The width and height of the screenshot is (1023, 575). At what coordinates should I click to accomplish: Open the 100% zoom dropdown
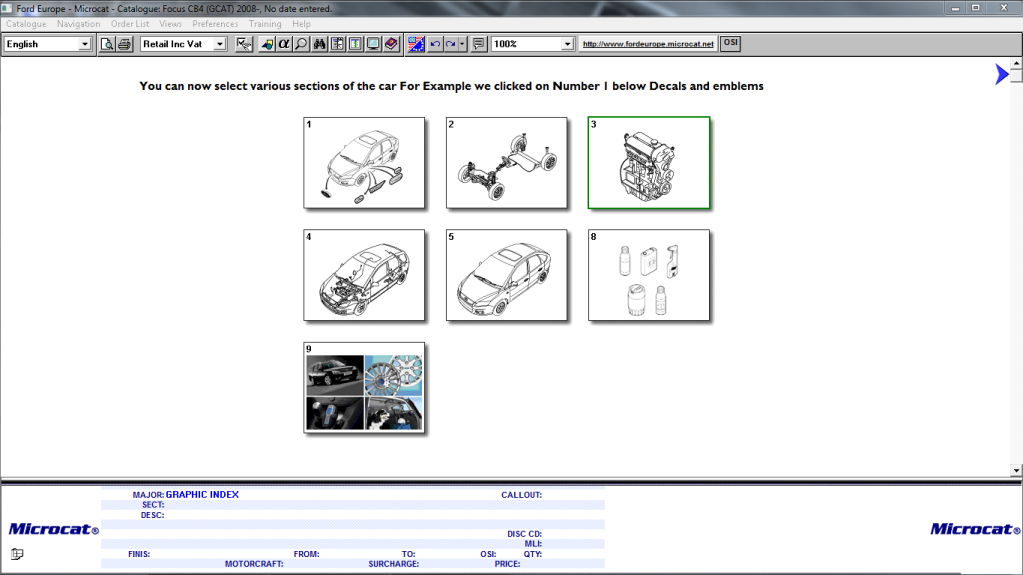point(567,44)
